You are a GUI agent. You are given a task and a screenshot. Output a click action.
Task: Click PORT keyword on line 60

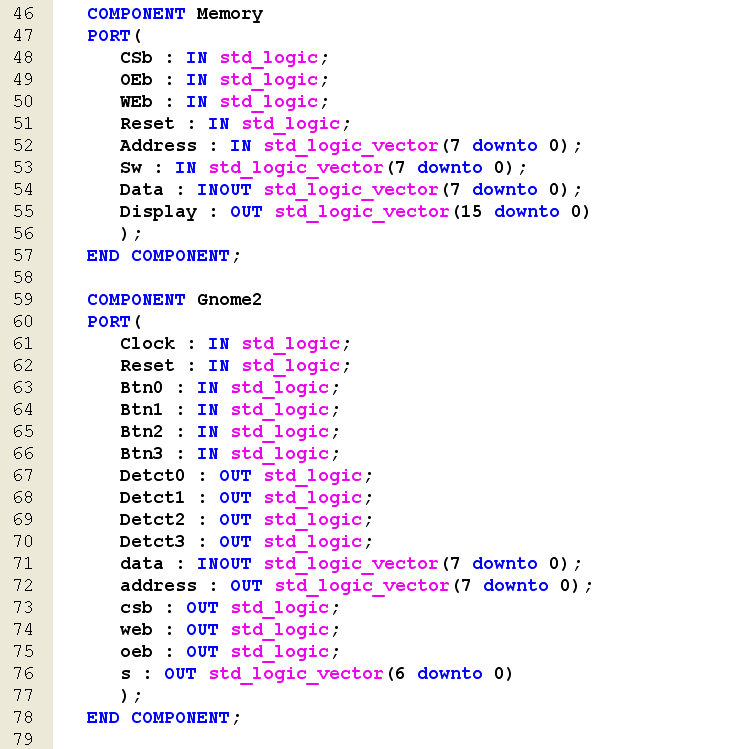(x=109, y=322)
